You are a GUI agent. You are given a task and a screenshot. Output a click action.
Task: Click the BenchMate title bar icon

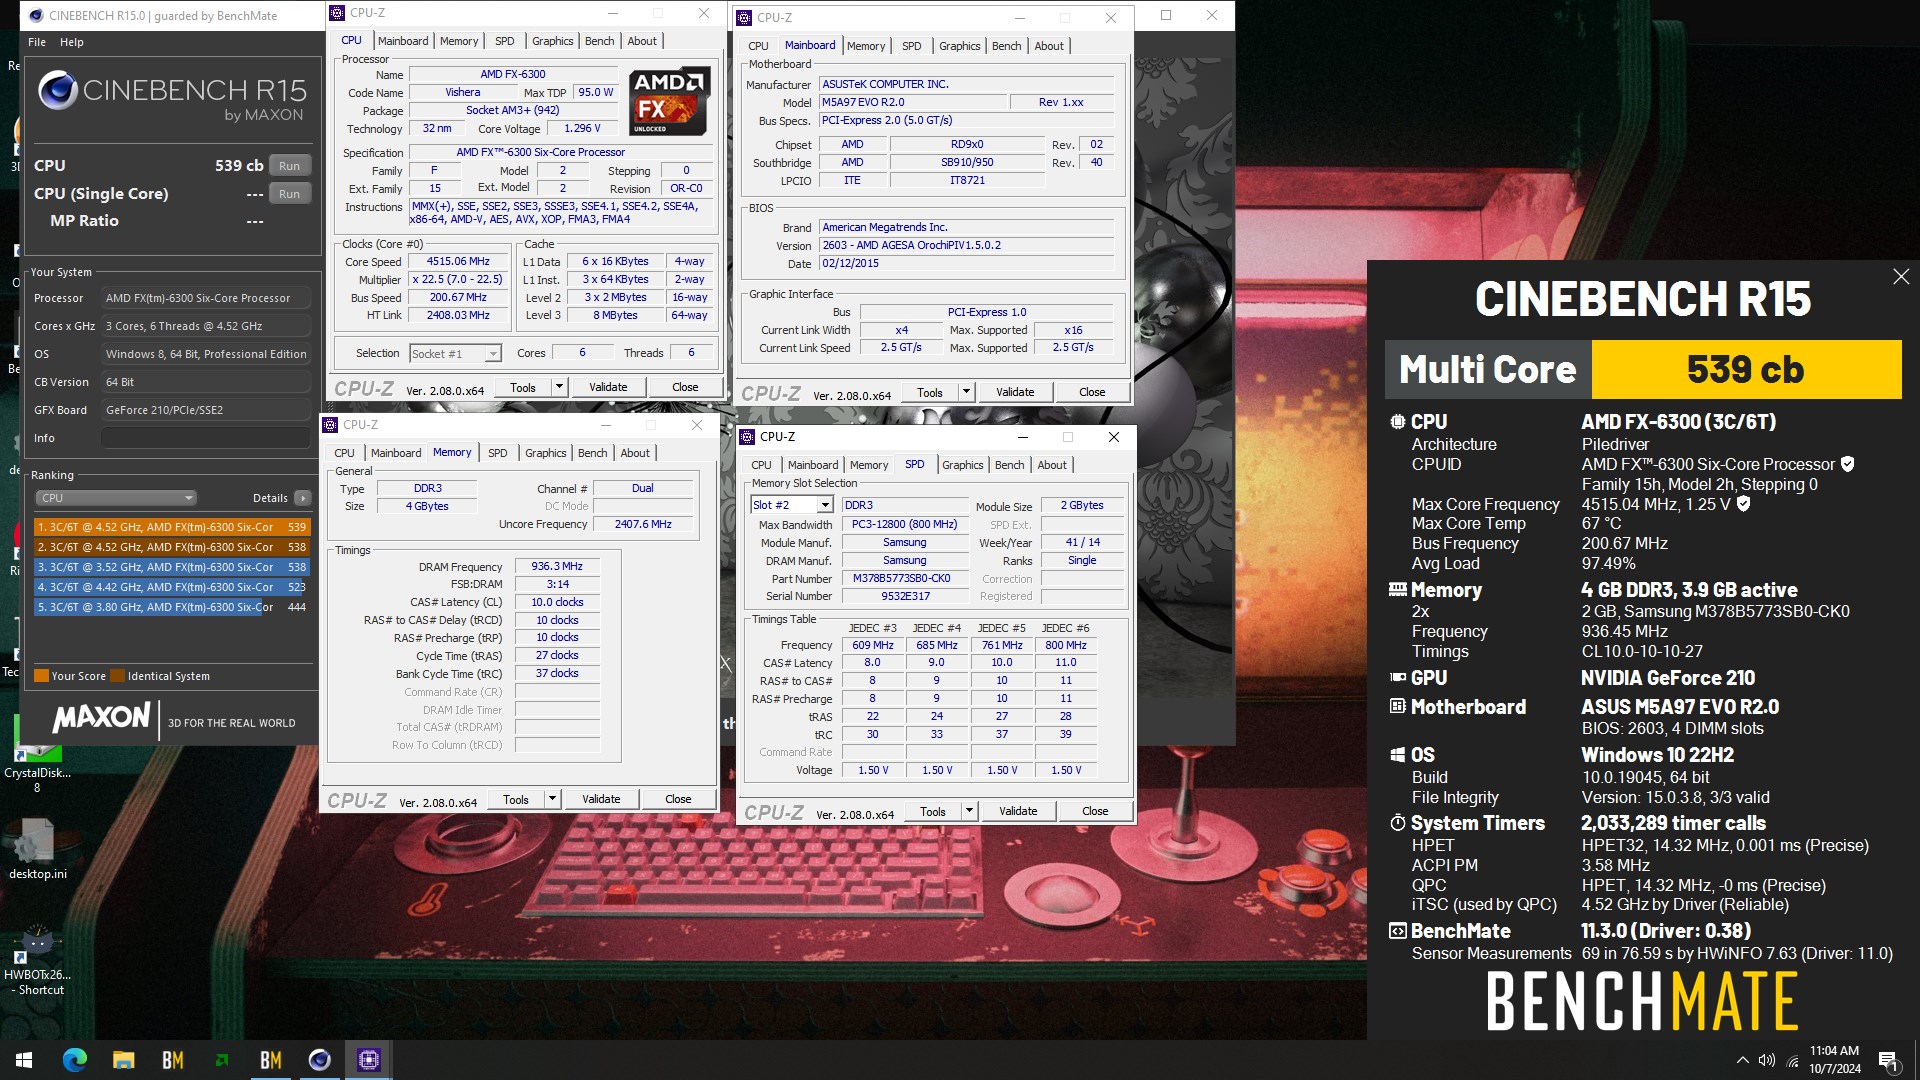pos(37,16)
